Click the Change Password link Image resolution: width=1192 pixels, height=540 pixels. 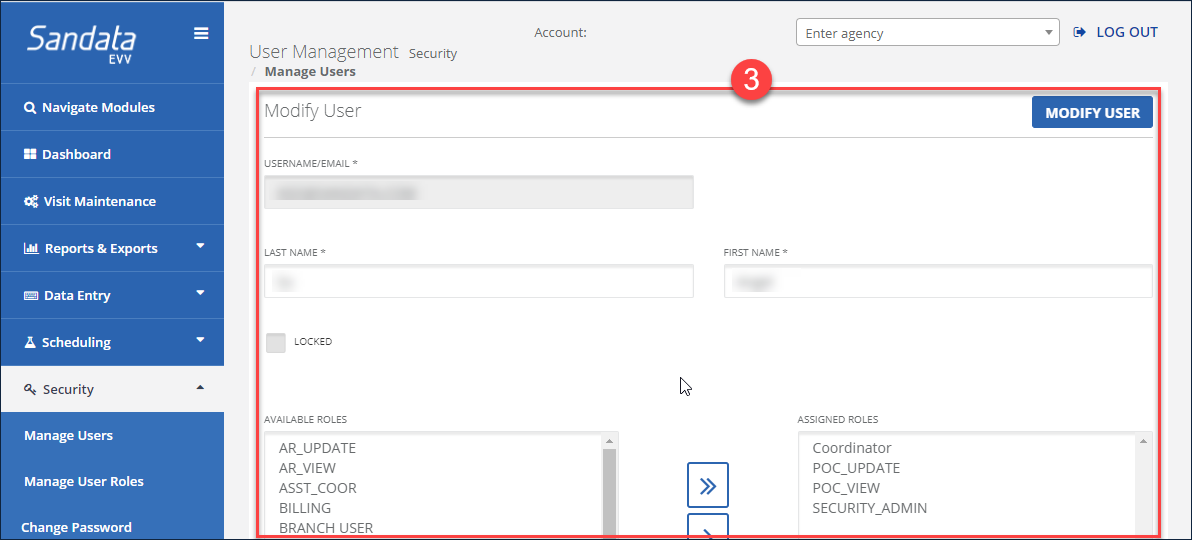click(x=76, y=527)
